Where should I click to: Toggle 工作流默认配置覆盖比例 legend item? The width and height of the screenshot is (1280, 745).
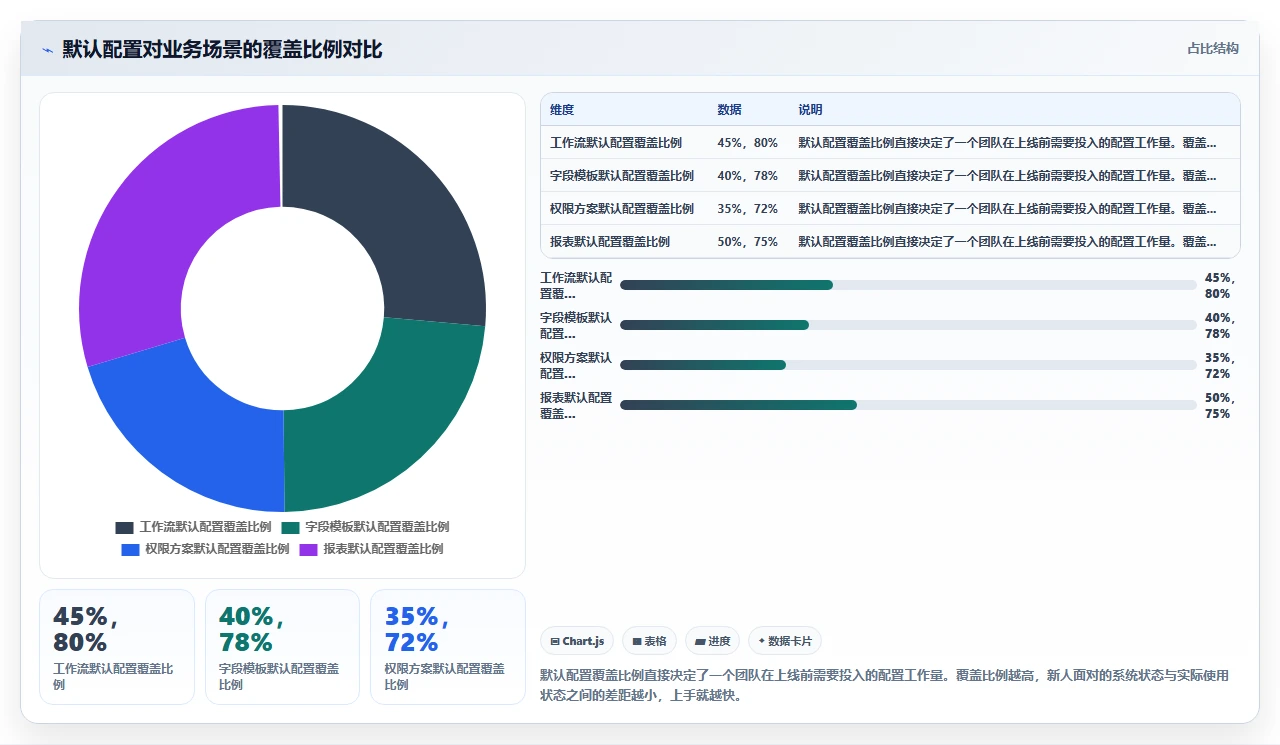[x=193, y=527]
